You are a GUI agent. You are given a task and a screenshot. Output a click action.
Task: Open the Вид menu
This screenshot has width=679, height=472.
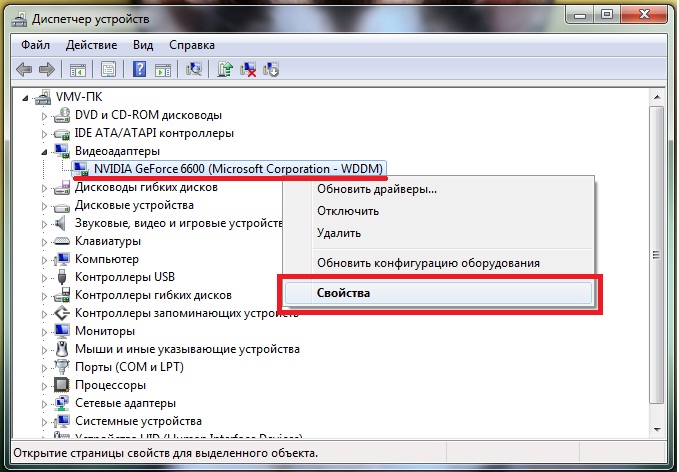(x=143, y=45)
